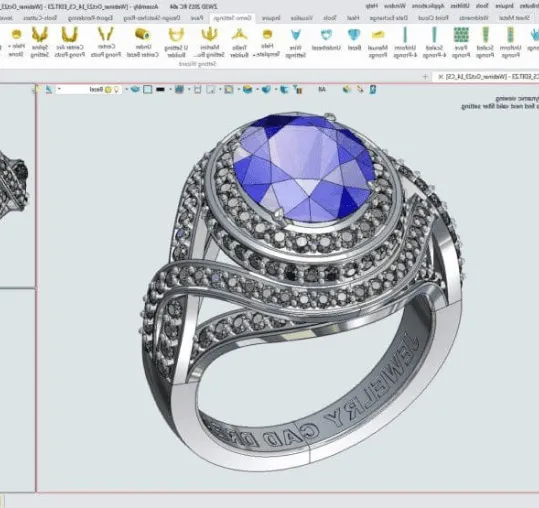Screen dimensions: 539x508
Task: Expand dropdown arrow beside black color swatch
Action: coord(170,90)
